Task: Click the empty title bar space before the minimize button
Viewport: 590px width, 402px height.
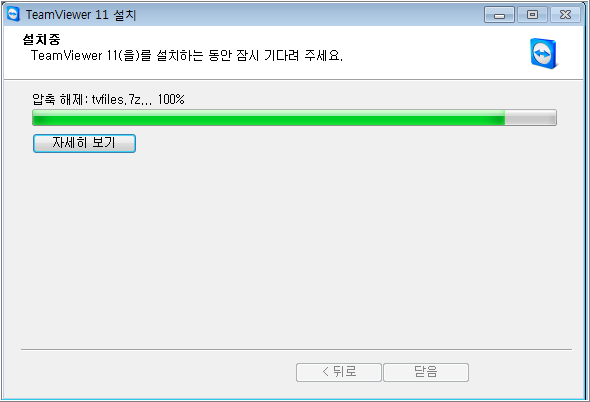Action: (309, 15)
